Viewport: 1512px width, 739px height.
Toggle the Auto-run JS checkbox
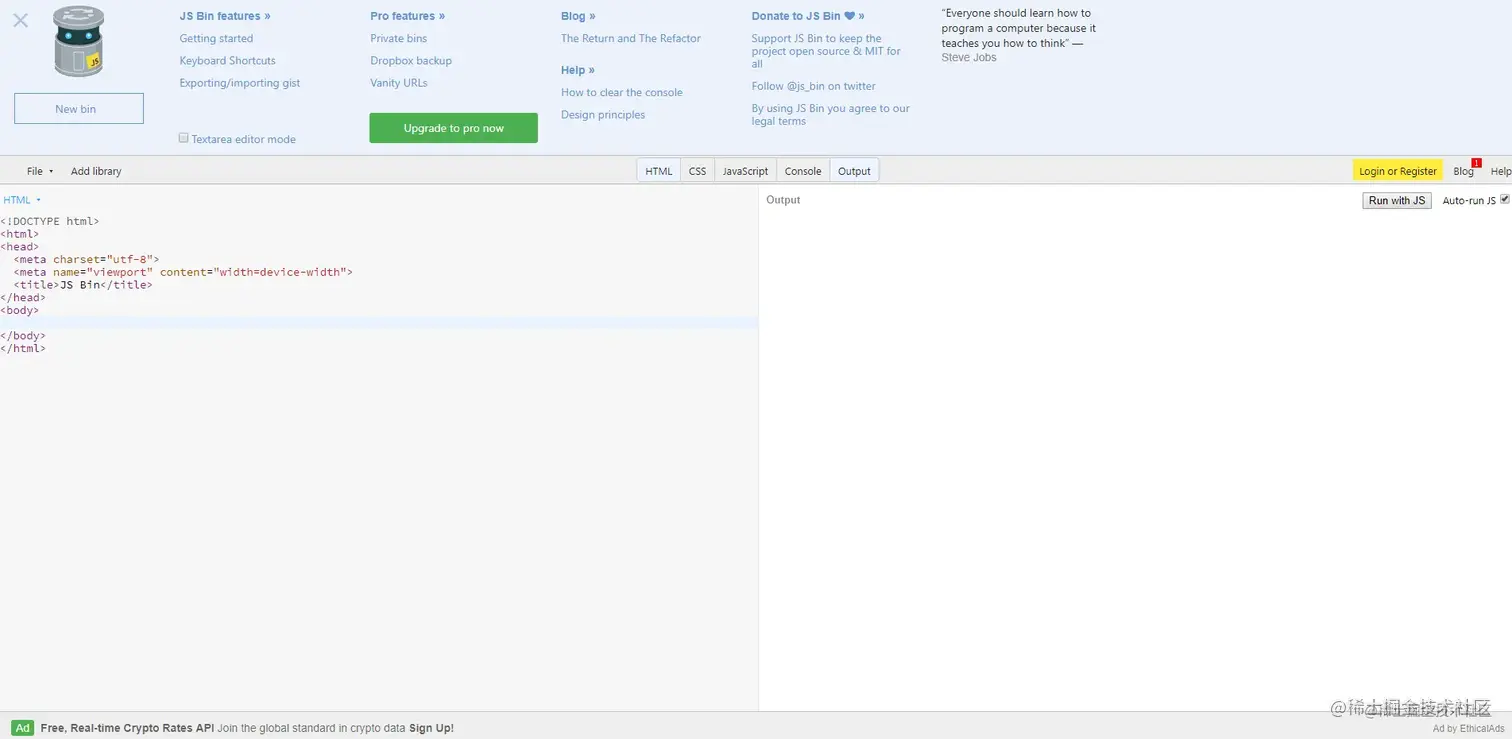coord(1504,199)
